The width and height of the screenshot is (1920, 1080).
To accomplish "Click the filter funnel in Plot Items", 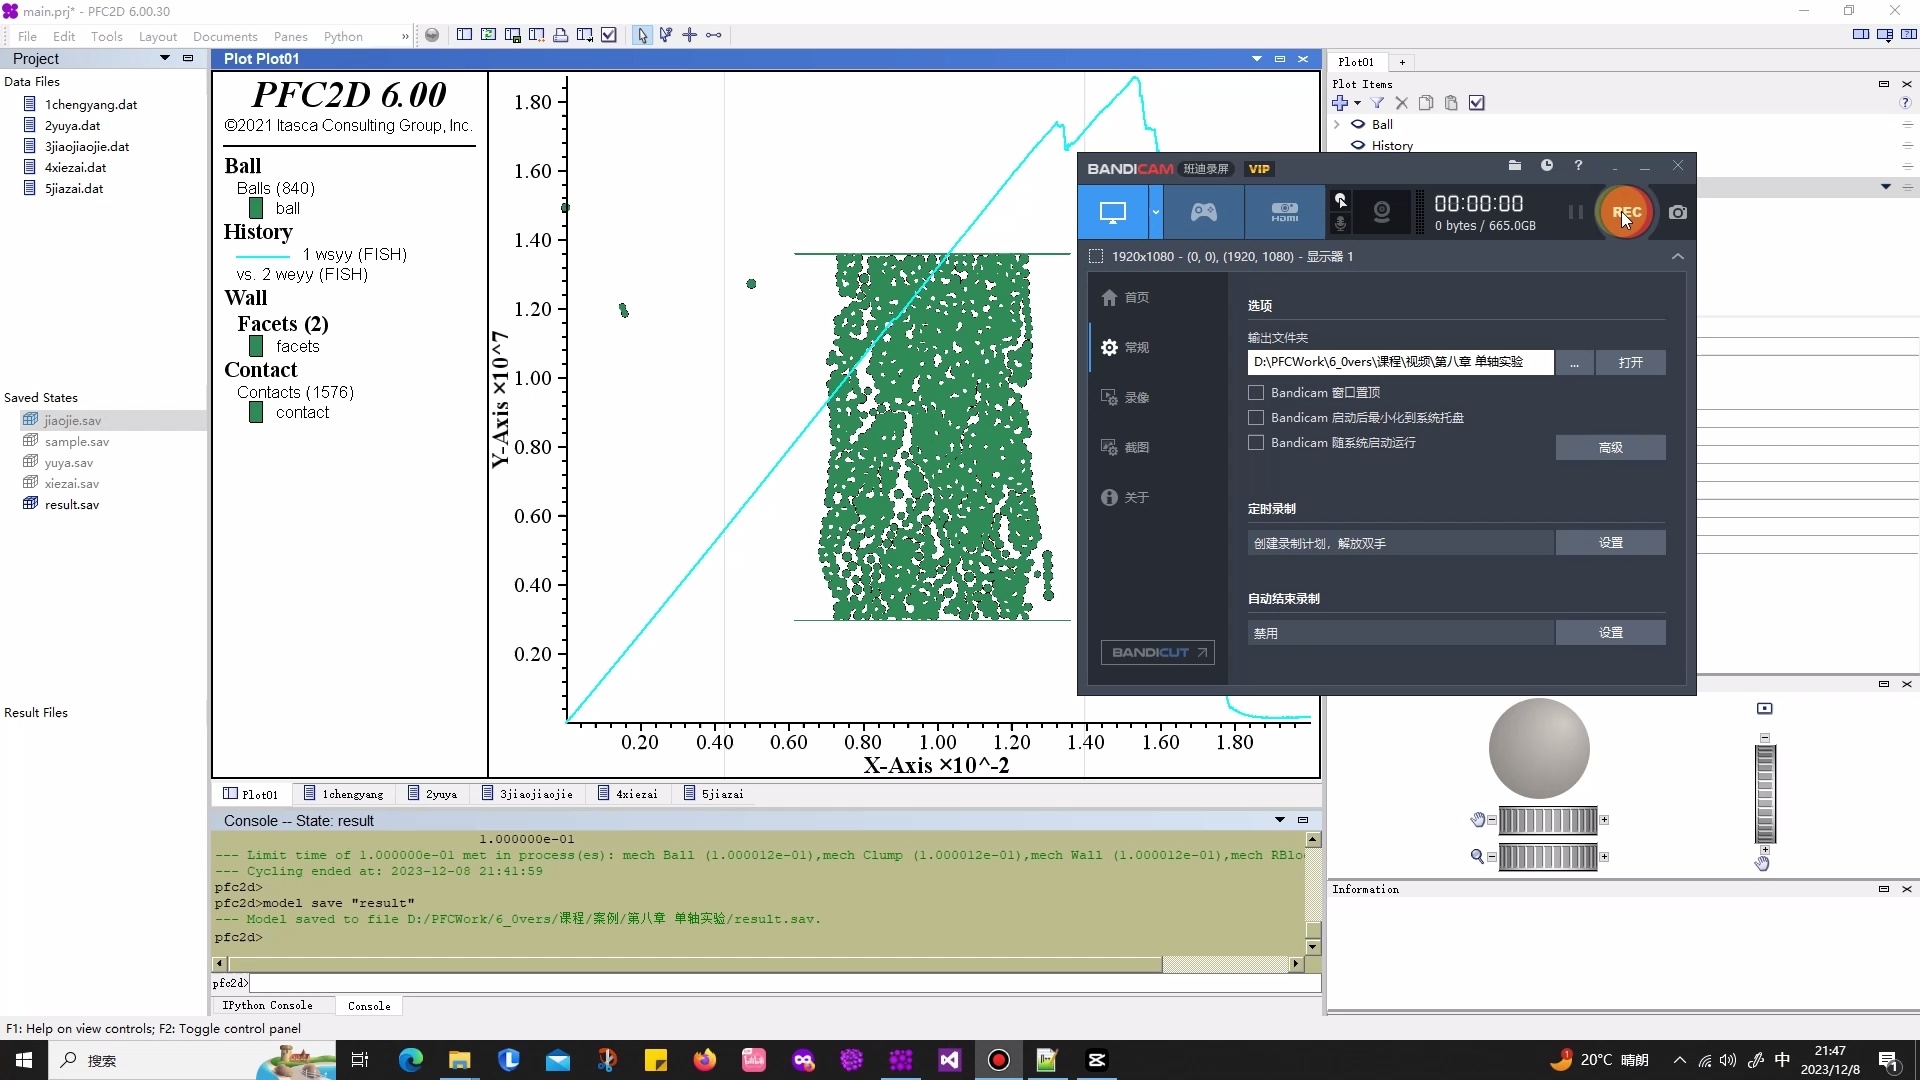I will tap(1377, 103).
